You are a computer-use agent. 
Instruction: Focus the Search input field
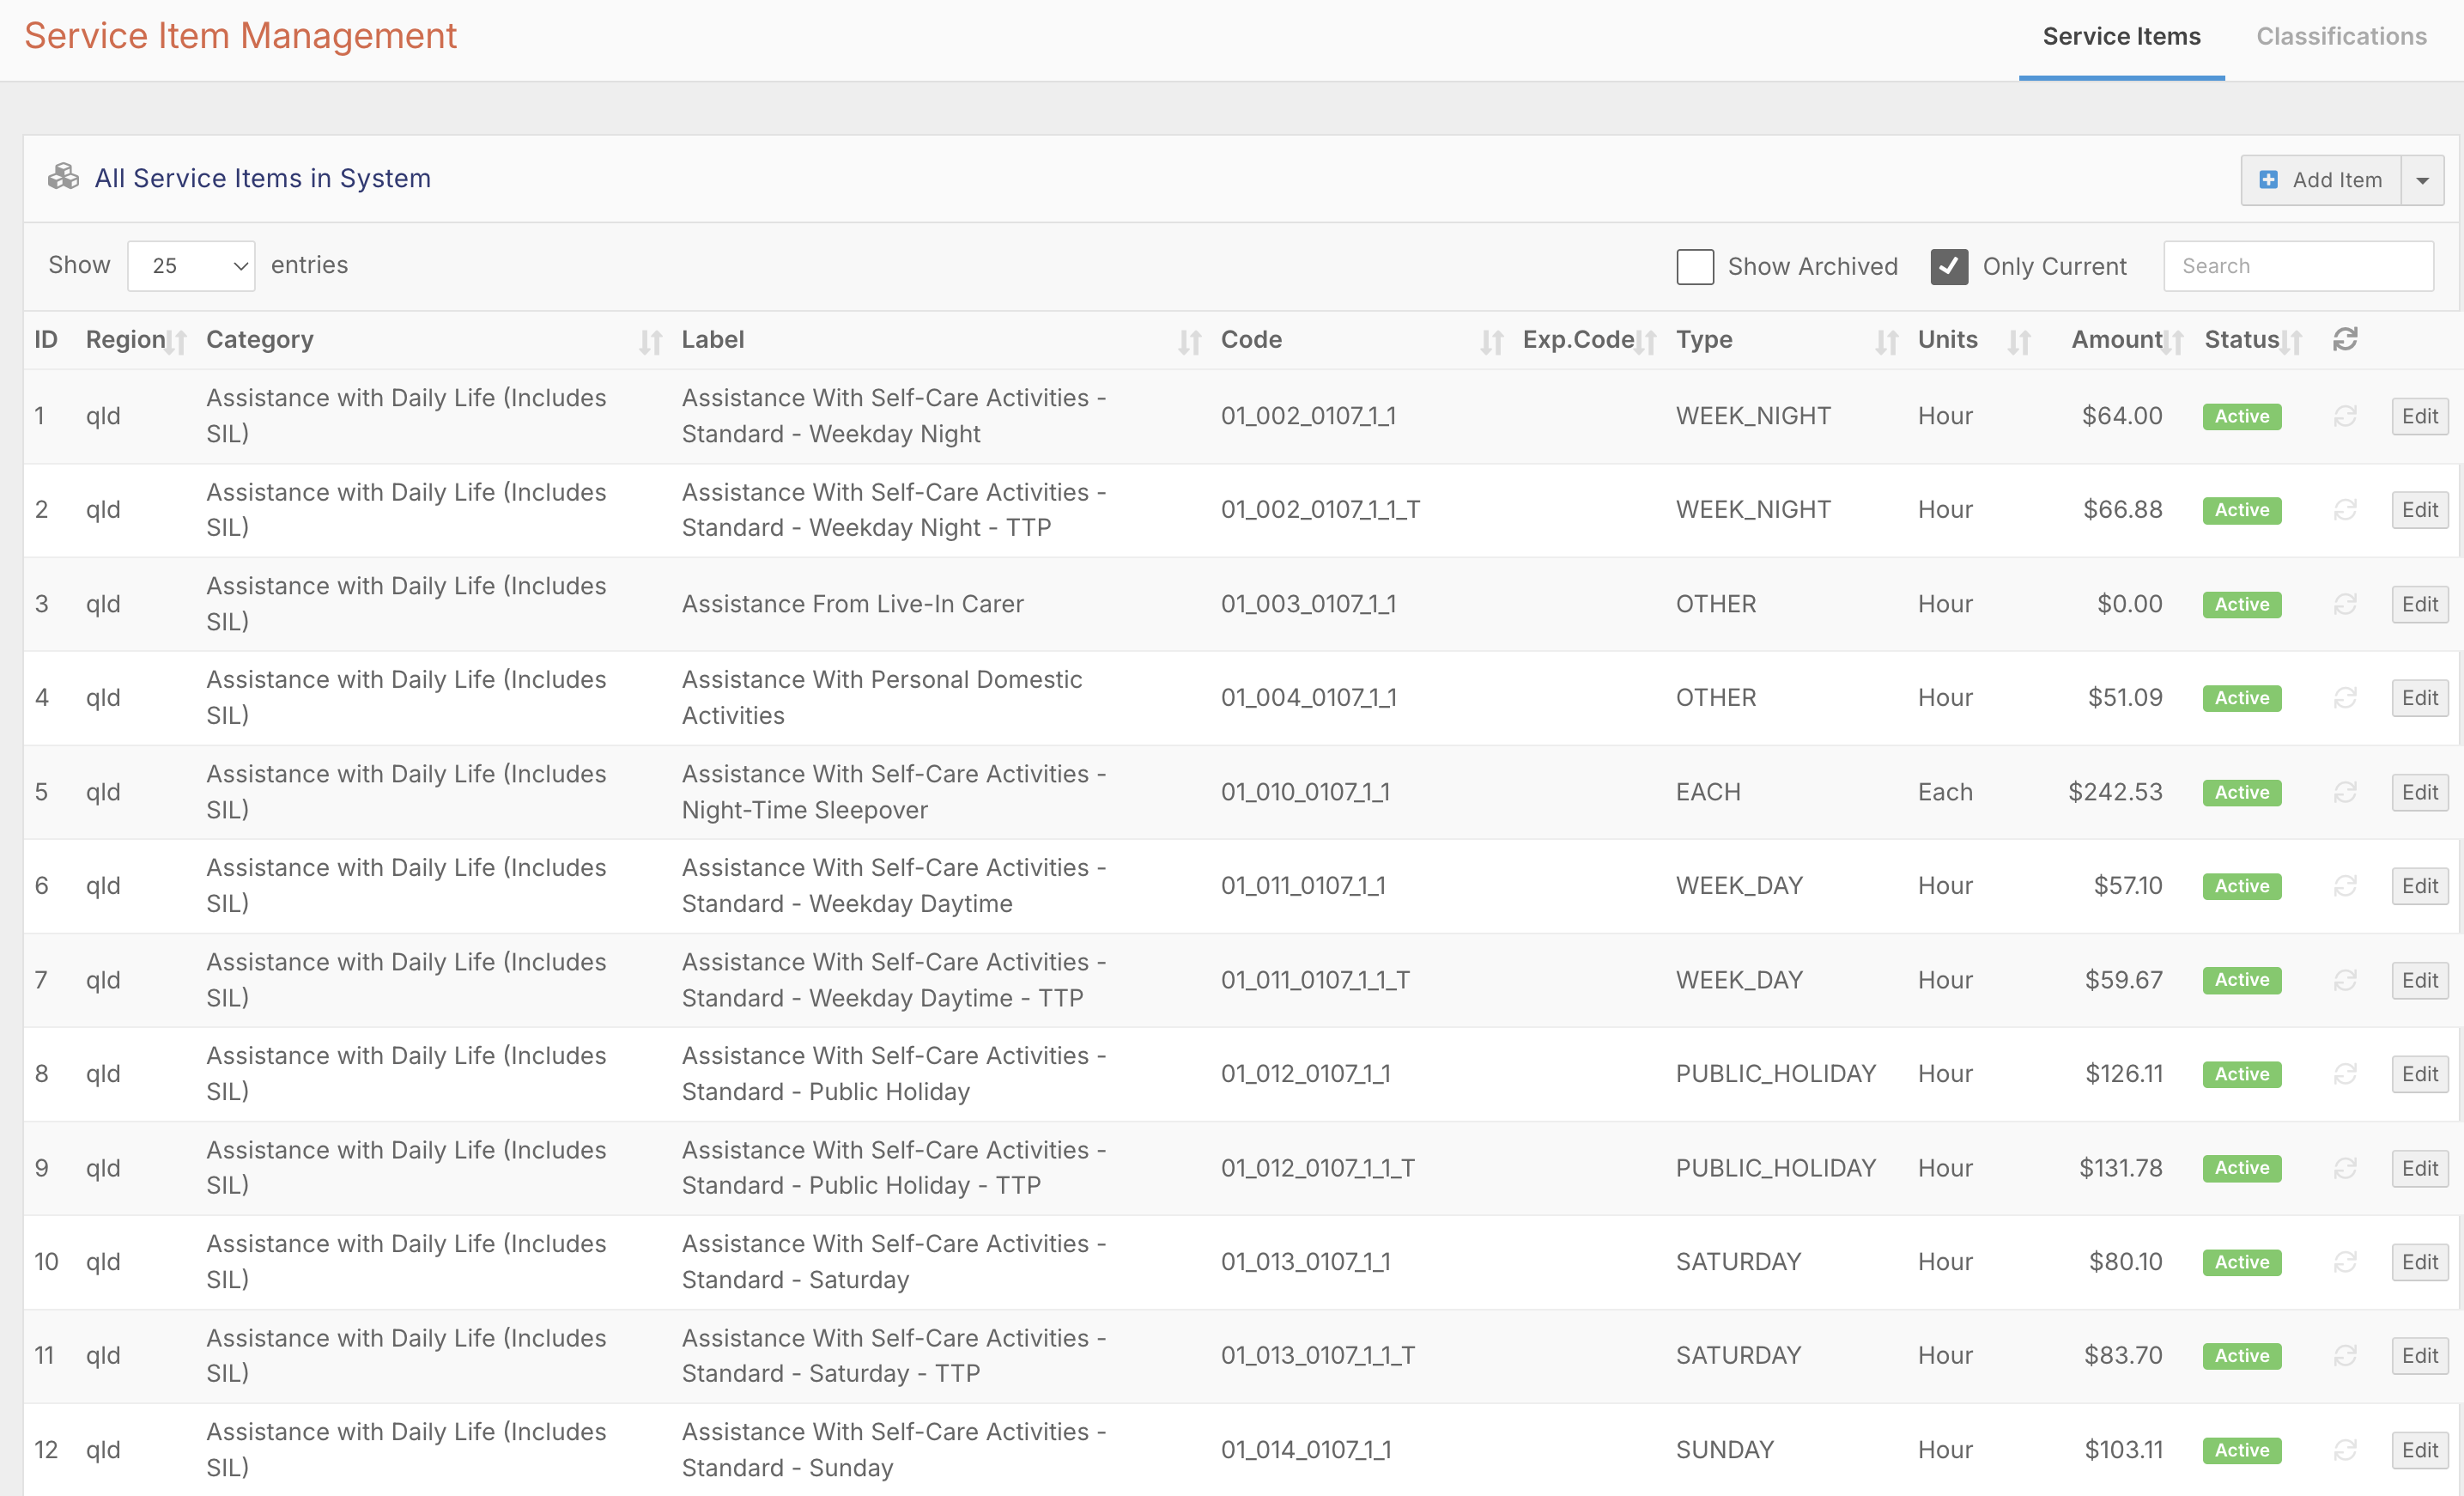(2298, 266)
